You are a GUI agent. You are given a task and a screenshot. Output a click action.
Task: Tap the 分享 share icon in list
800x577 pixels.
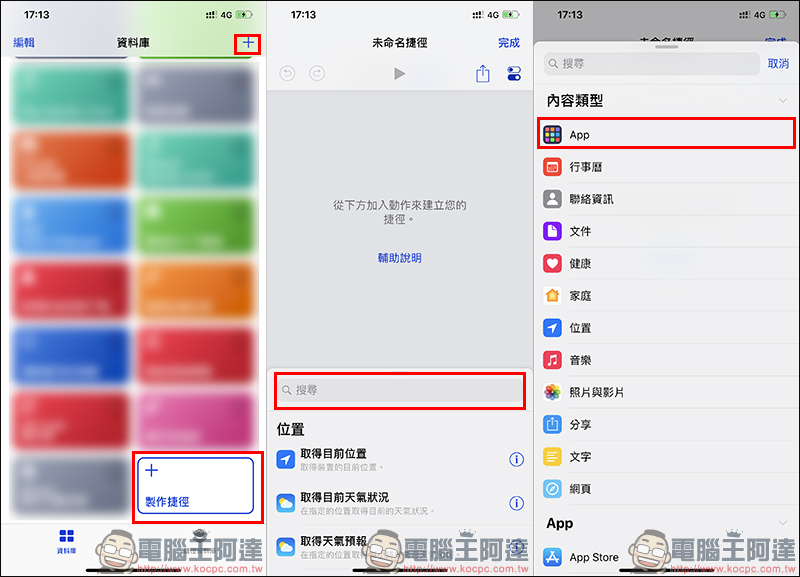click(x=553, y=424)
